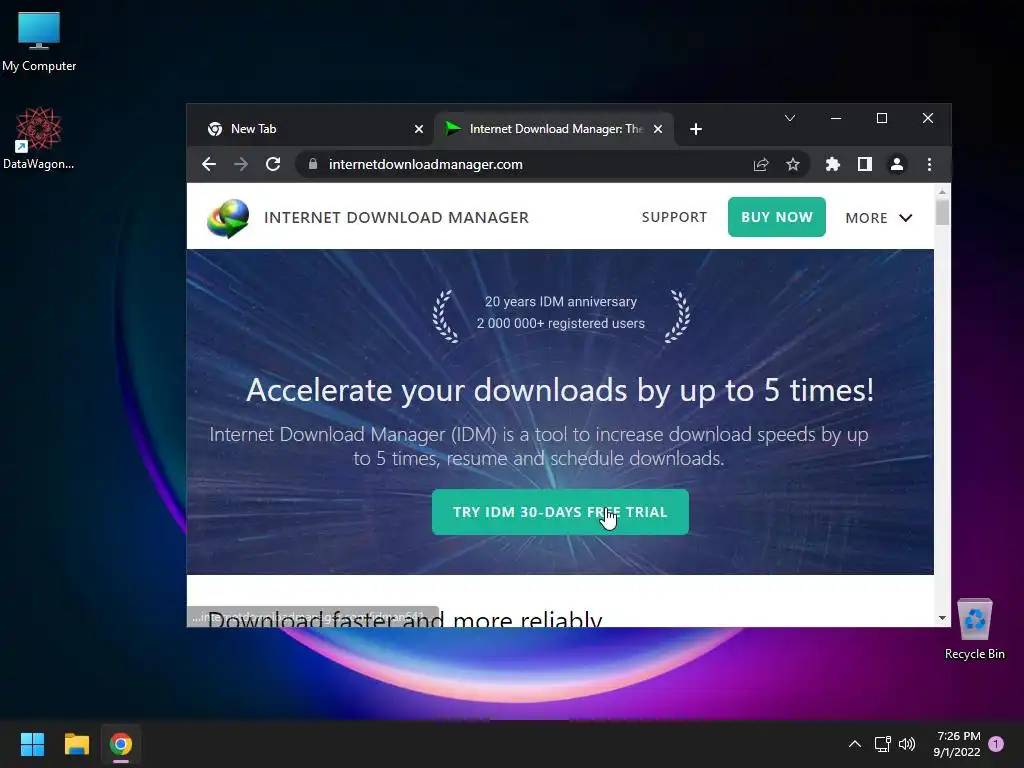Screen dimensions: 1024x768
Task: Open the clock and date panel
Action: tap(957, 744)
